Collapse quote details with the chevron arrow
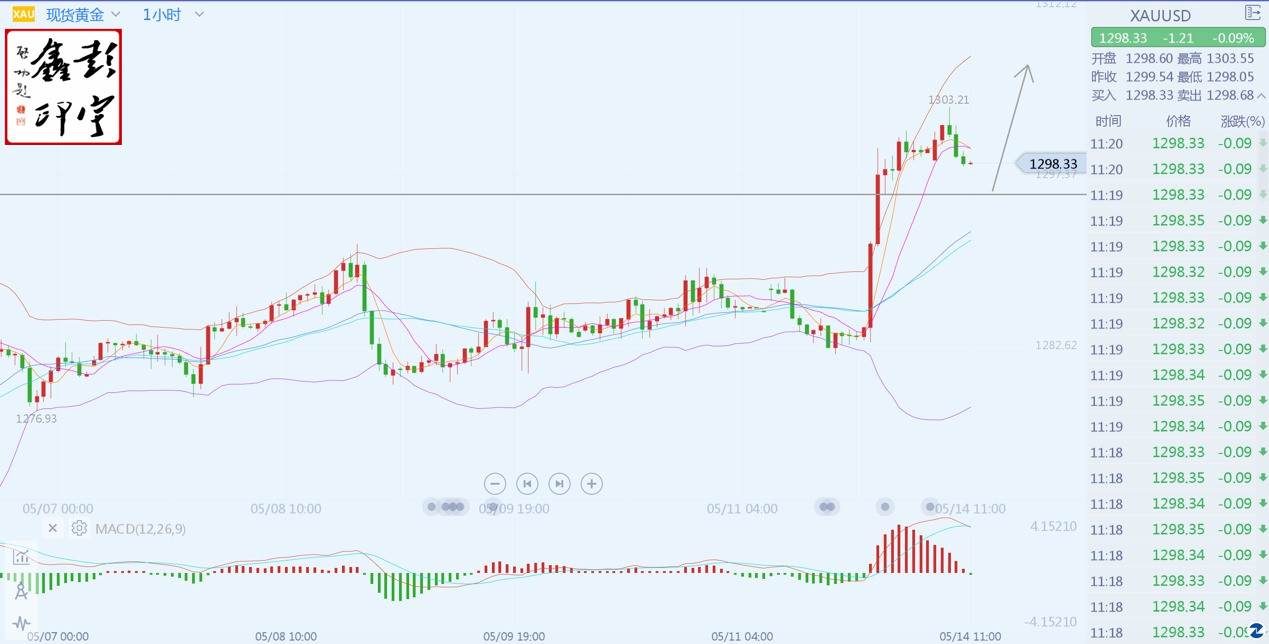The width and height of the screenshot is (1269, 644). [x=1260, y=96]
